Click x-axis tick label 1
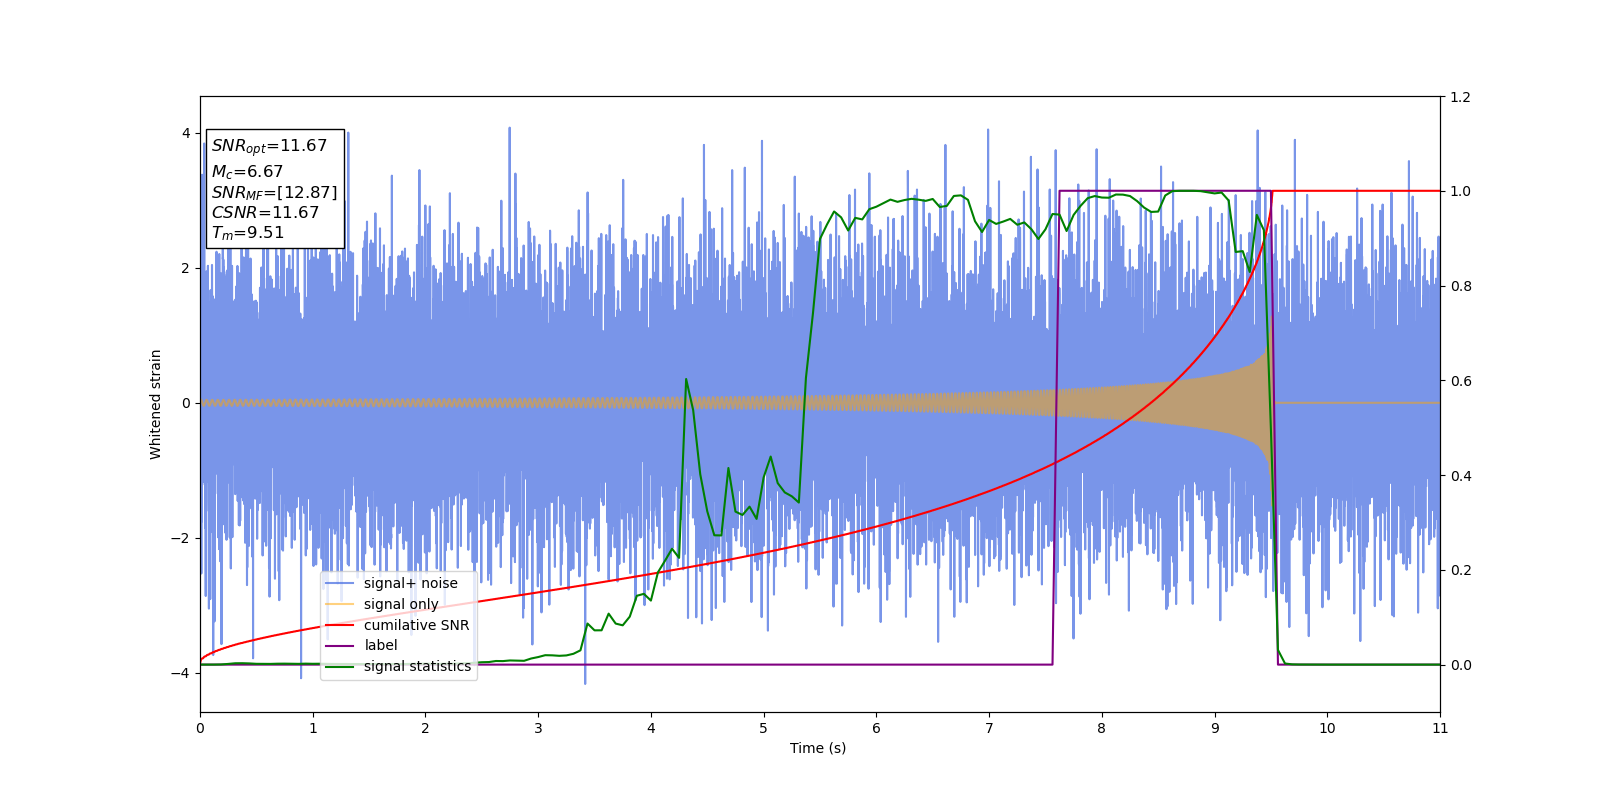The width and height of the screenshot is (1600, 800). (313, 728)
